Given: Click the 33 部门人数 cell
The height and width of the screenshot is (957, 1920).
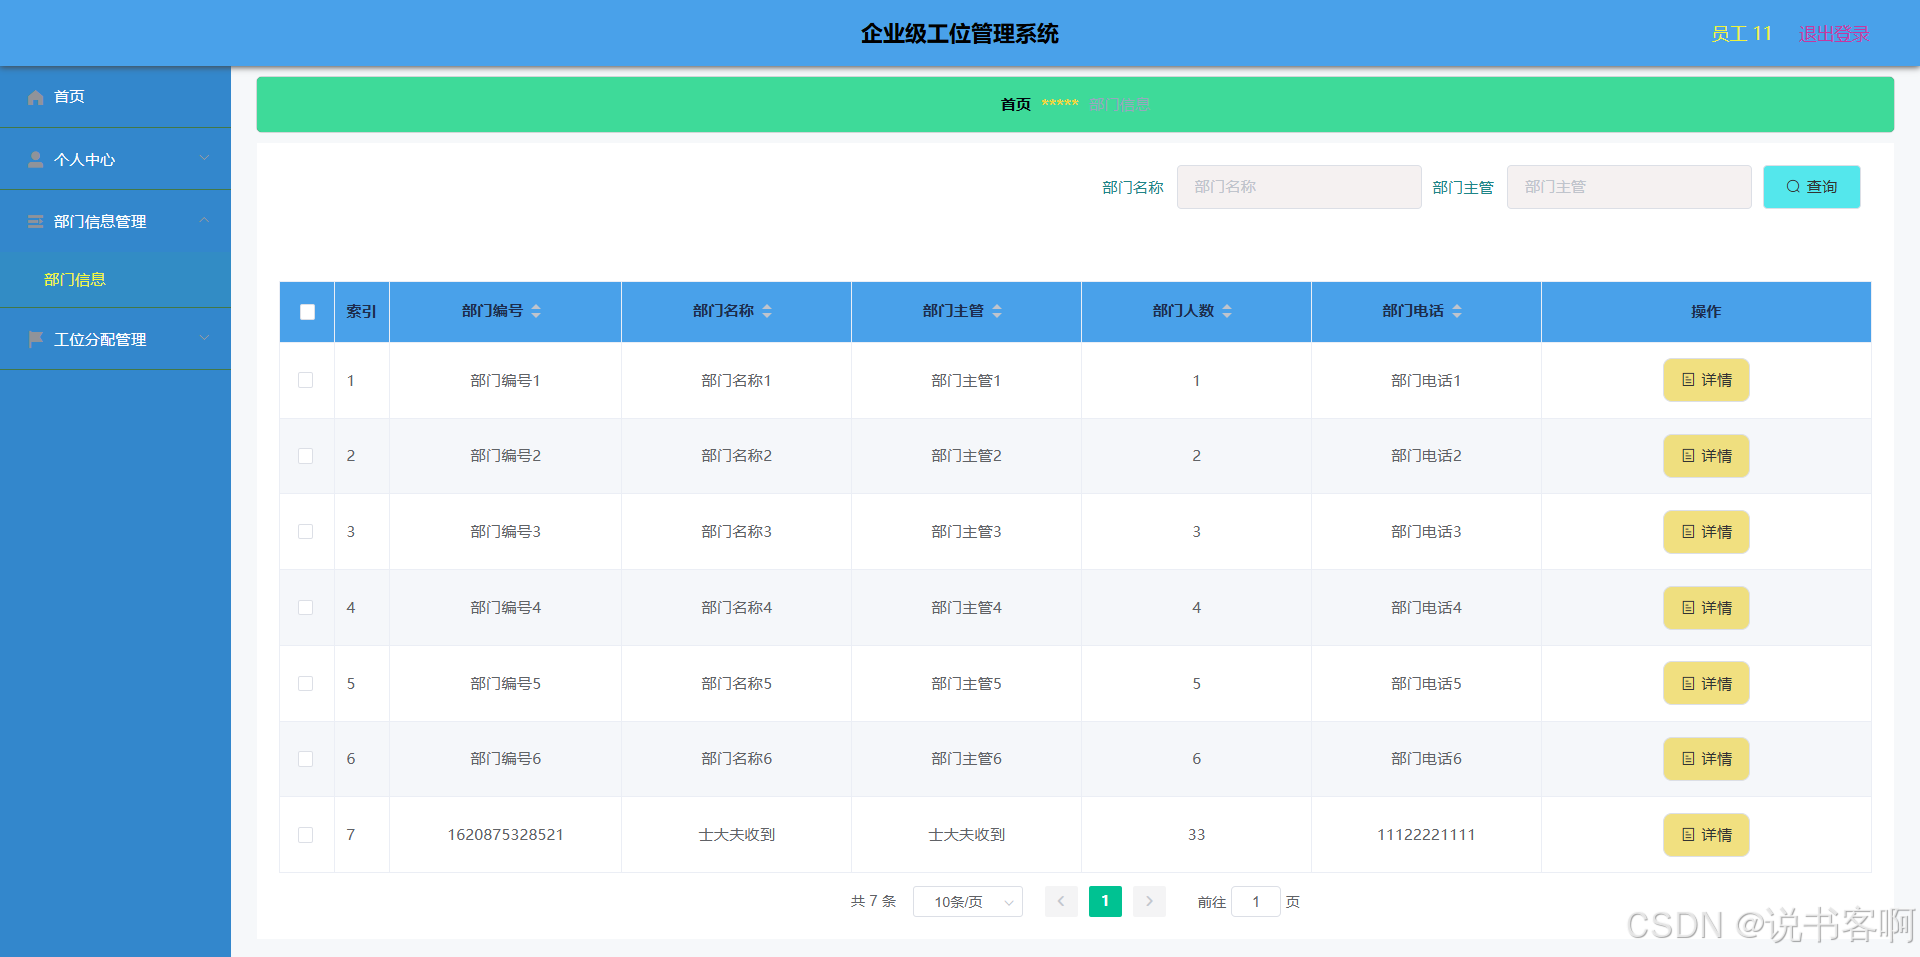Looking at the screenshot, I should [1196, 835].
